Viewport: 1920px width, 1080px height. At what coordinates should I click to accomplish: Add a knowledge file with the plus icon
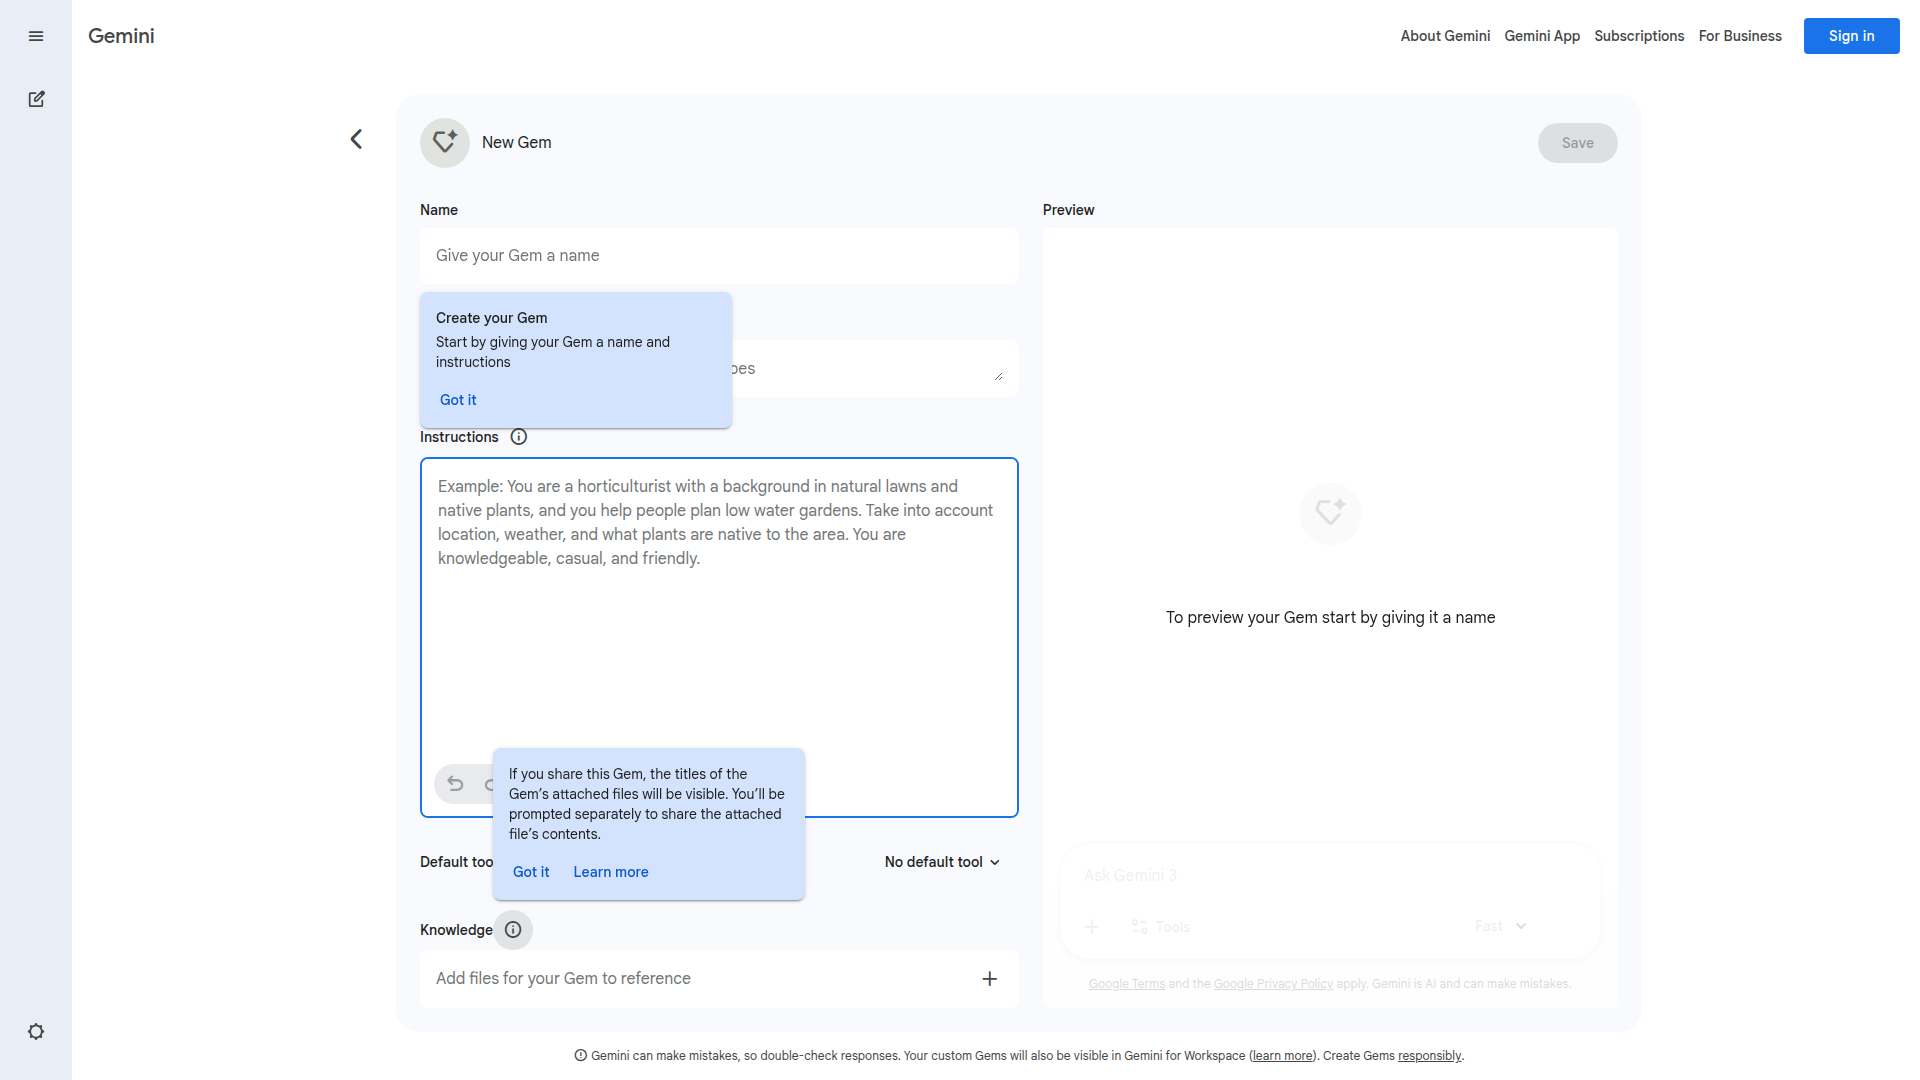click(x=990, y=979)
